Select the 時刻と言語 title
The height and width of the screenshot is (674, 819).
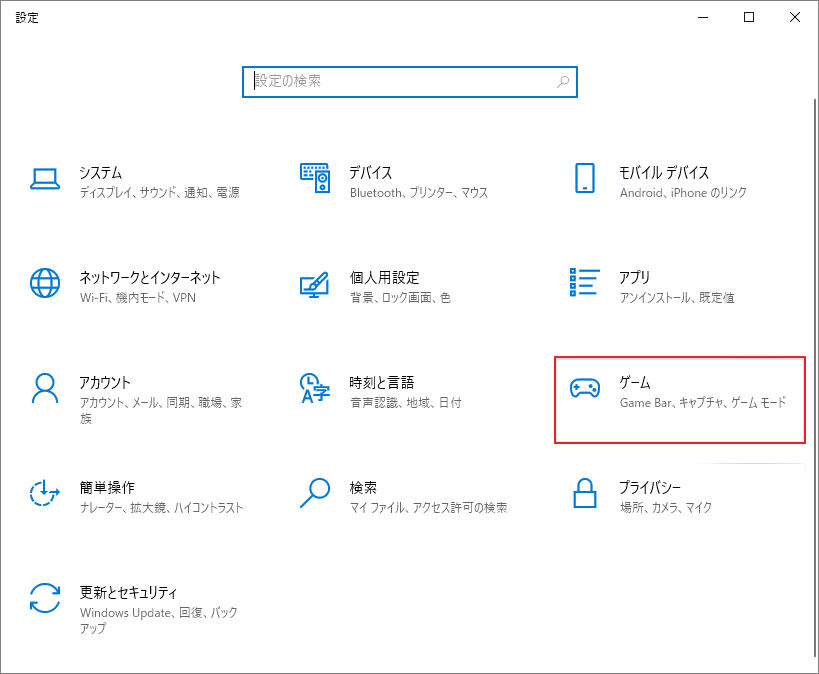[x=382, y=382]
